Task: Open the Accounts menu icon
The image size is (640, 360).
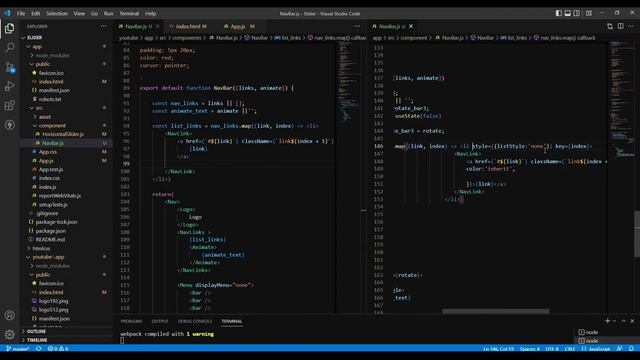Action: (9, 315)
